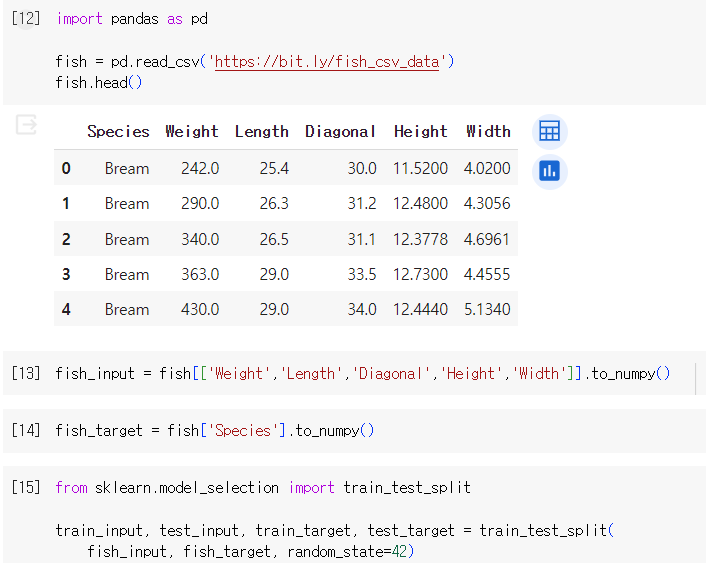
Task: Click the height value 12.4440
Action: tap(421, 309)
